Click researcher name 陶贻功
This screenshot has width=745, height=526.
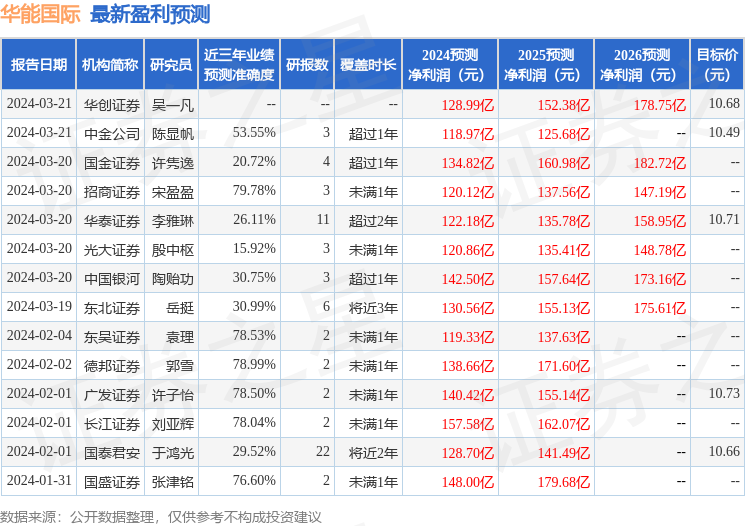pyautogui.click(x=172, y=279)
